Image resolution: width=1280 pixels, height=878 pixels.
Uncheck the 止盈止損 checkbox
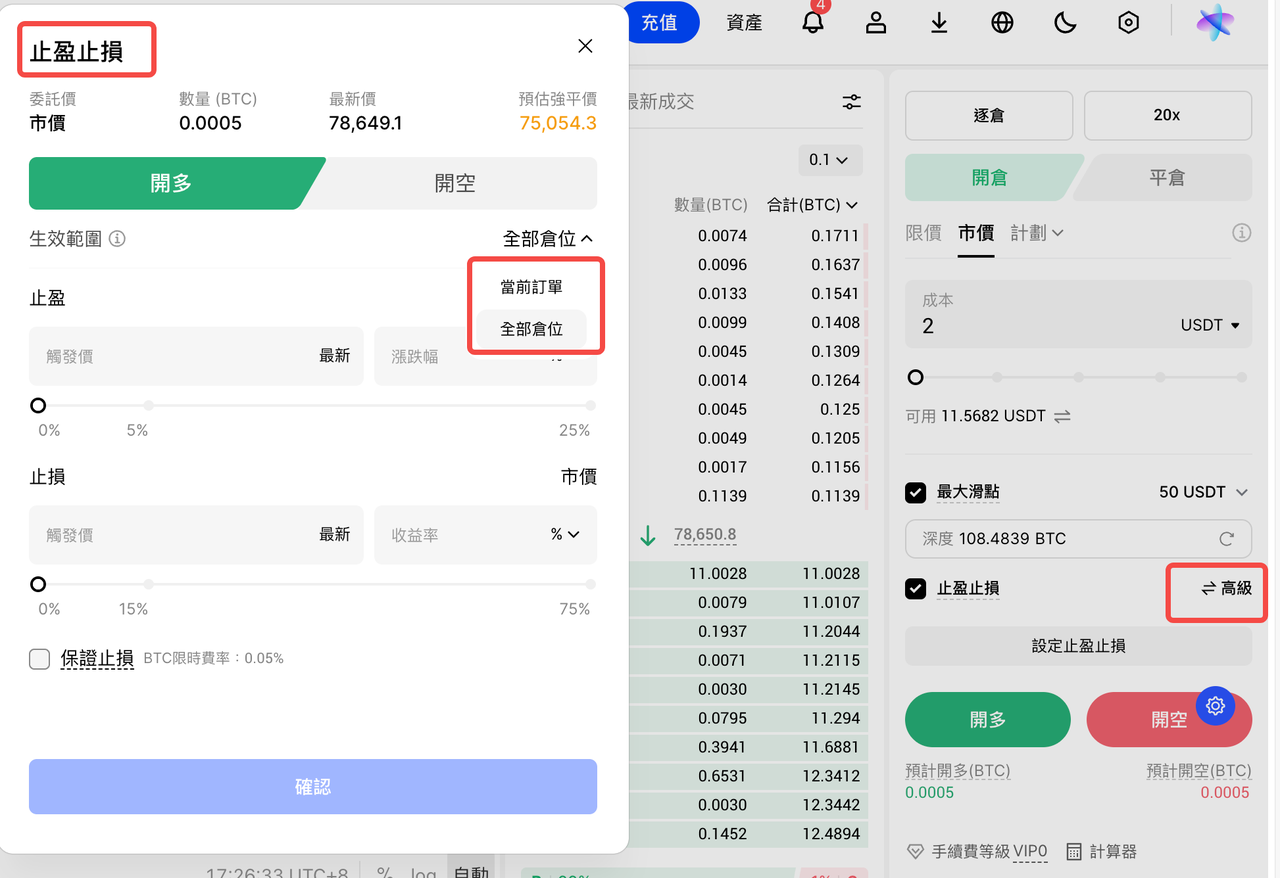[915, 588]
